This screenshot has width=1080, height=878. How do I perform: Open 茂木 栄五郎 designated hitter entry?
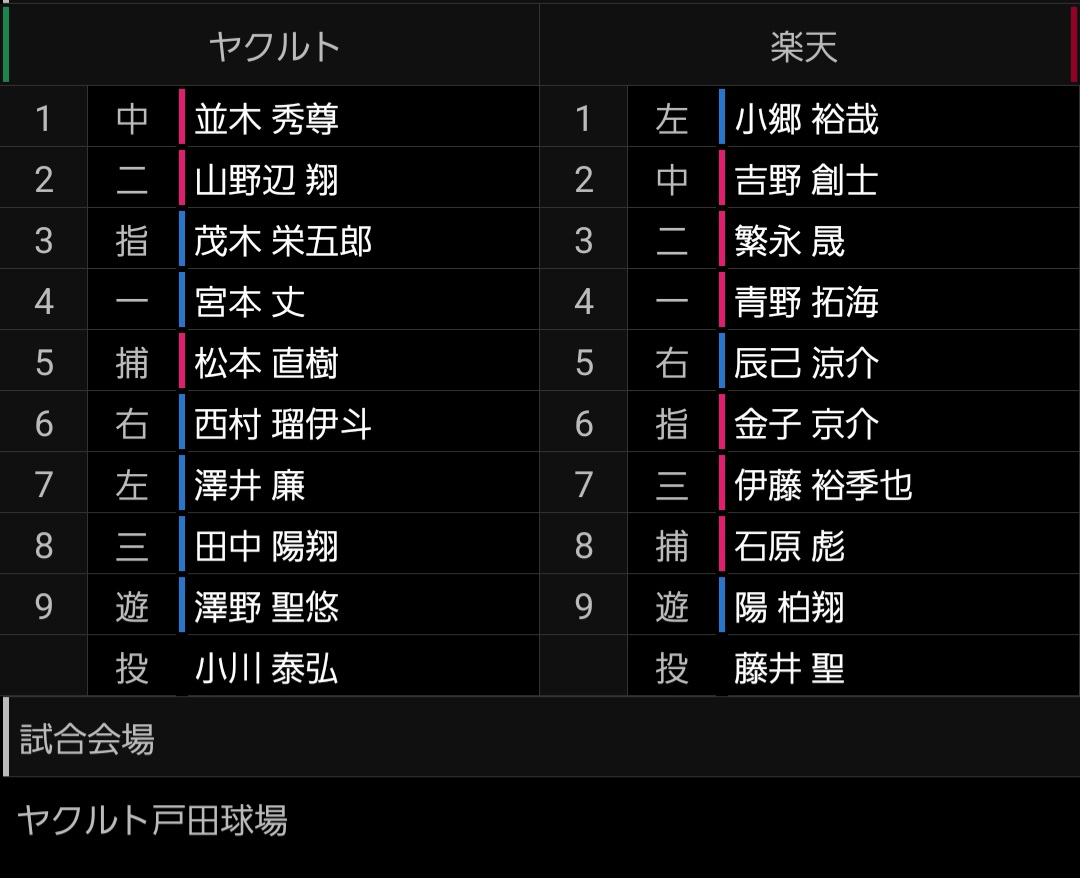point(283,241)
